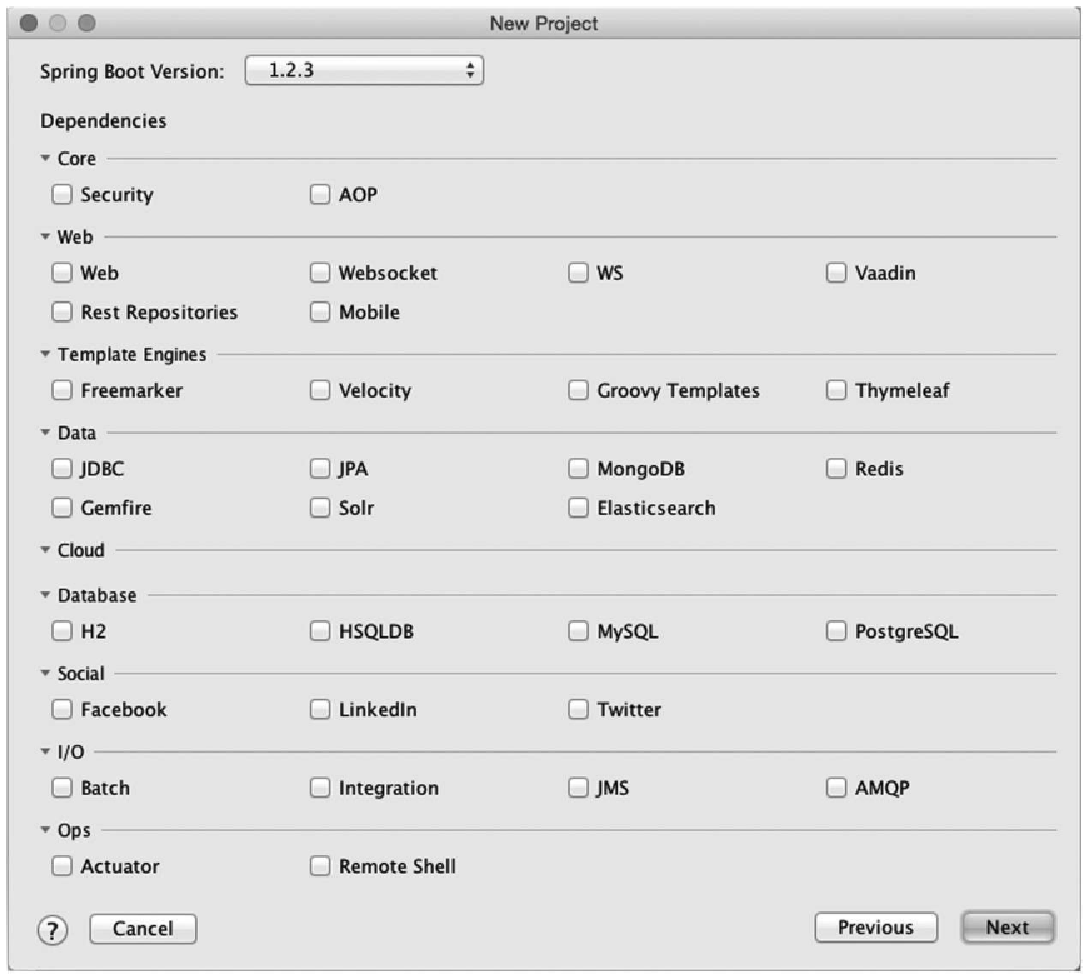Check the Gemfire checkbox
This screenshot has width=1087, height=977.
(x=62, y=508)
